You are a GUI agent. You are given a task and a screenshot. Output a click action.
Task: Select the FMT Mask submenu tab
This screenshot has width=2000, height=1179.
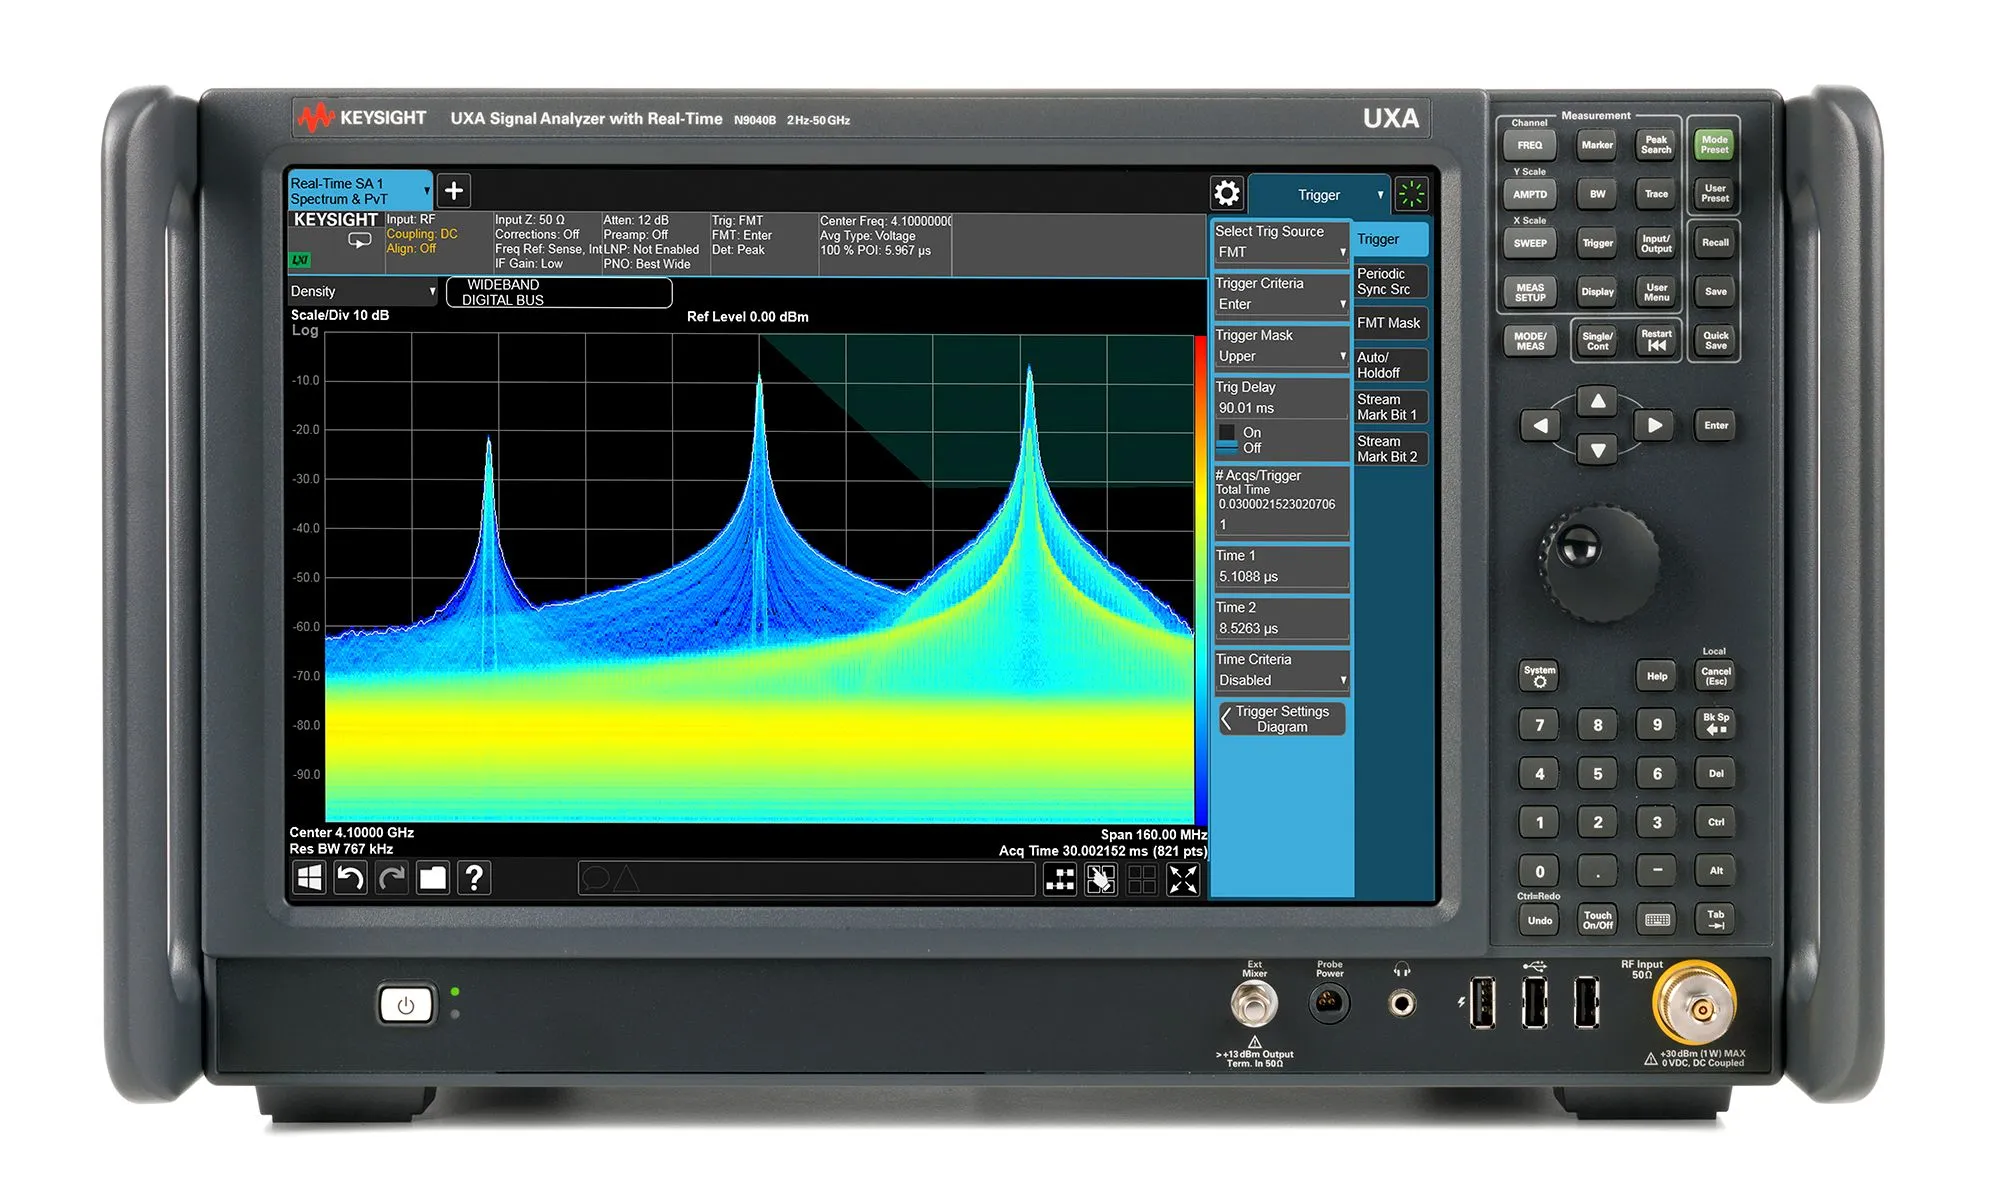[1390, 322]
